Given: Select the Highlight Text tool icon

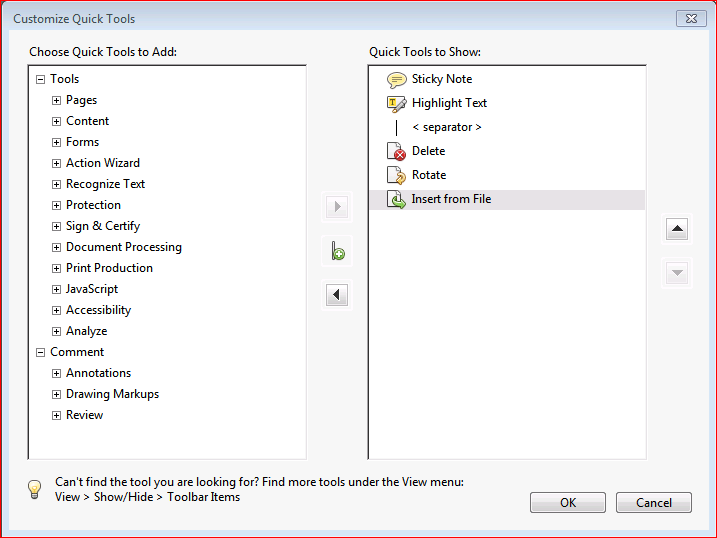Looking at the screenshot, I should pos(397,103).
